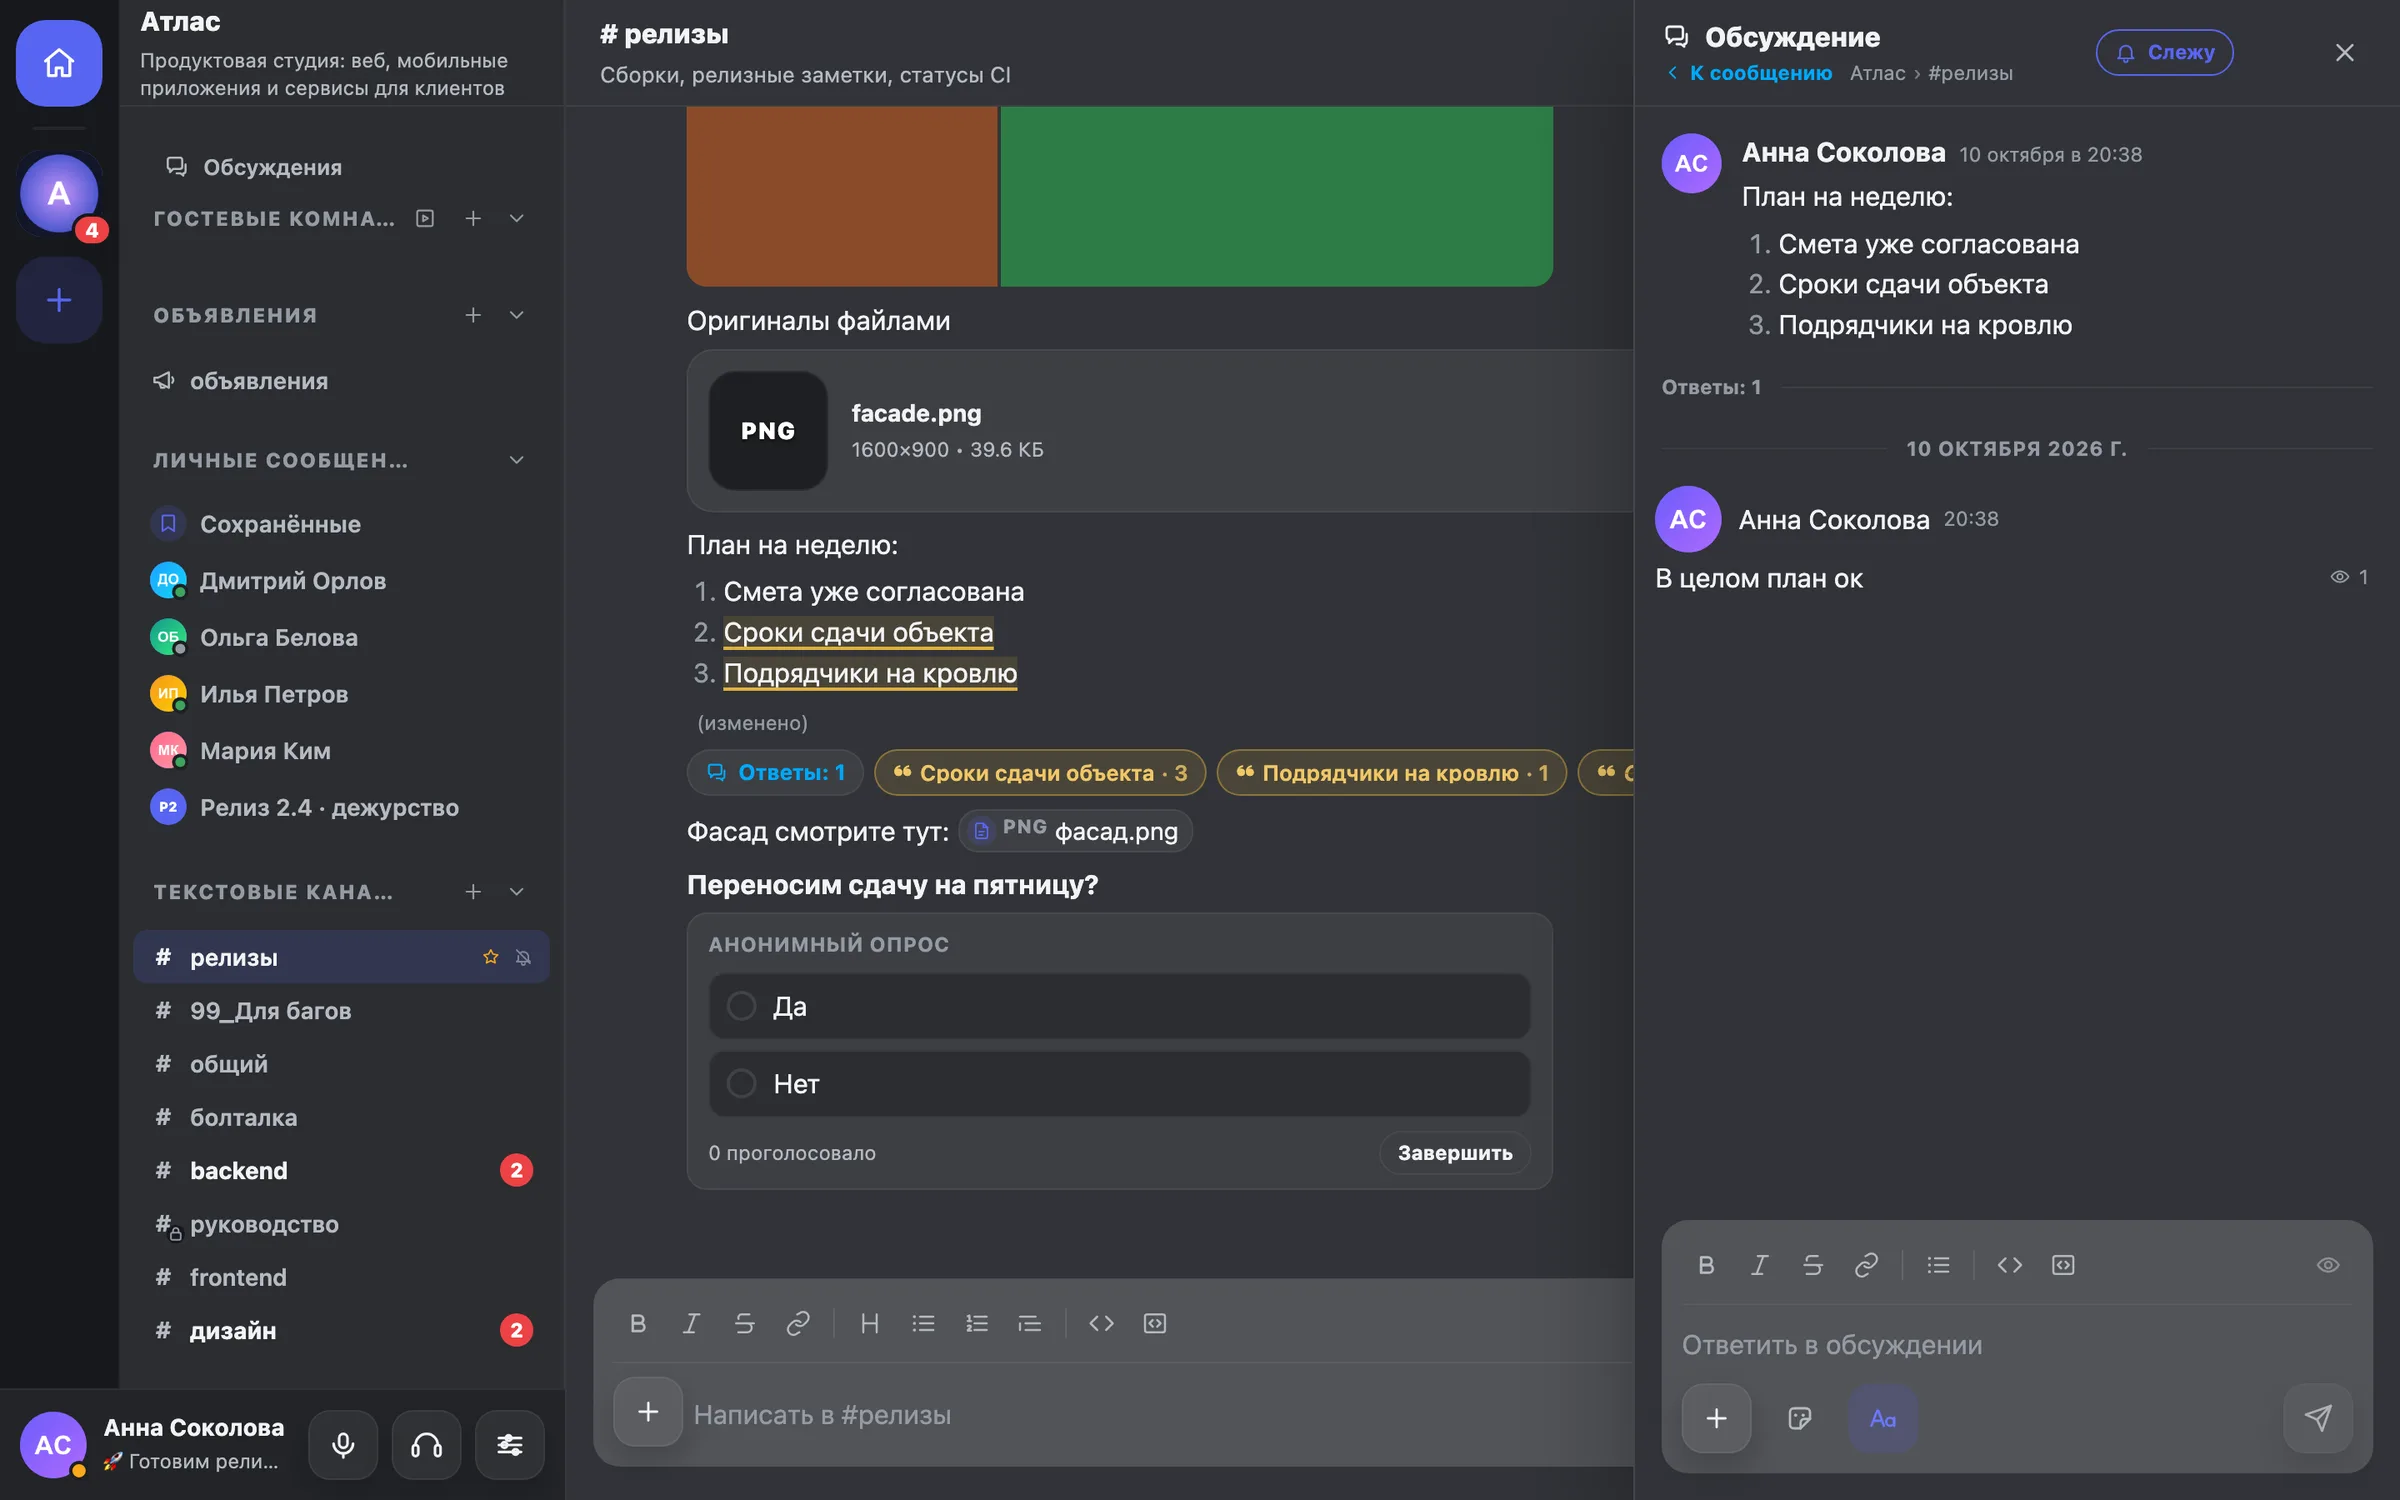
Task: Collapse the Гостевые комнаты section
Action: click(517, 218)
